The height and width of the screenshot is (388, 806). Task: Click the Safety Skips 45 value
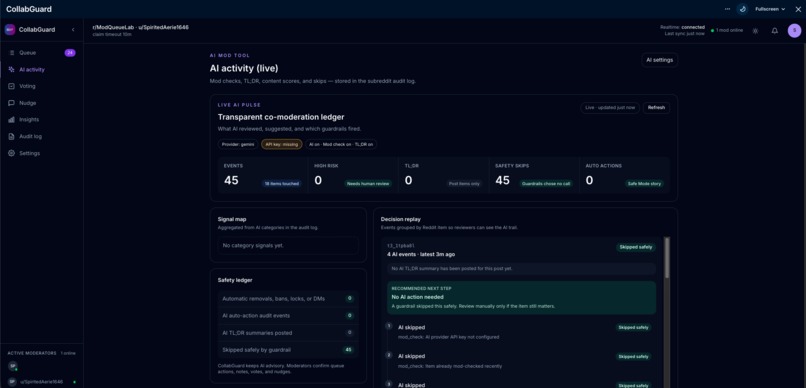tap(502, 180)
